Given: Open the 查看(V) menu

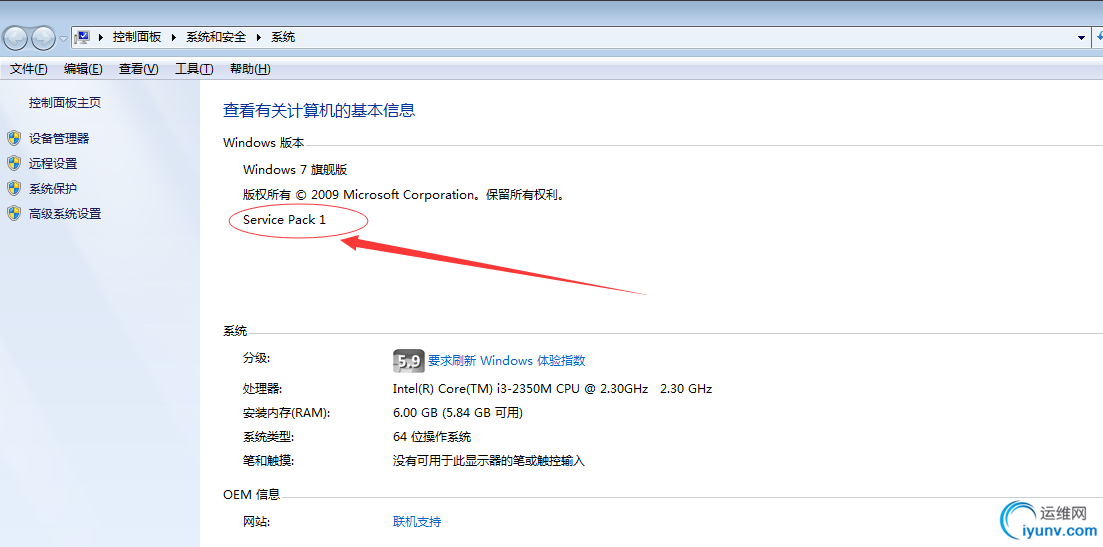Looking at the screenshot, I should (x=139, y=68).
